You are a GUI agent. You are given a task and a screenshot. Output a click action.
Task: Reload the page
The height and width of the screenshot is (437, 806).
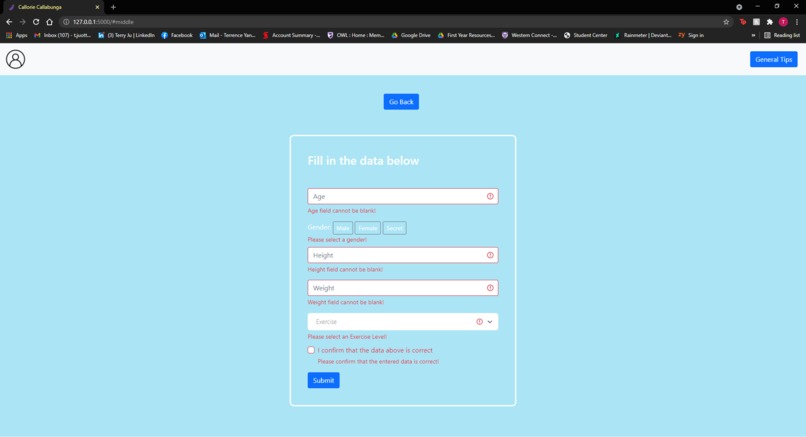pyautogui.click(x=36, y=22)
